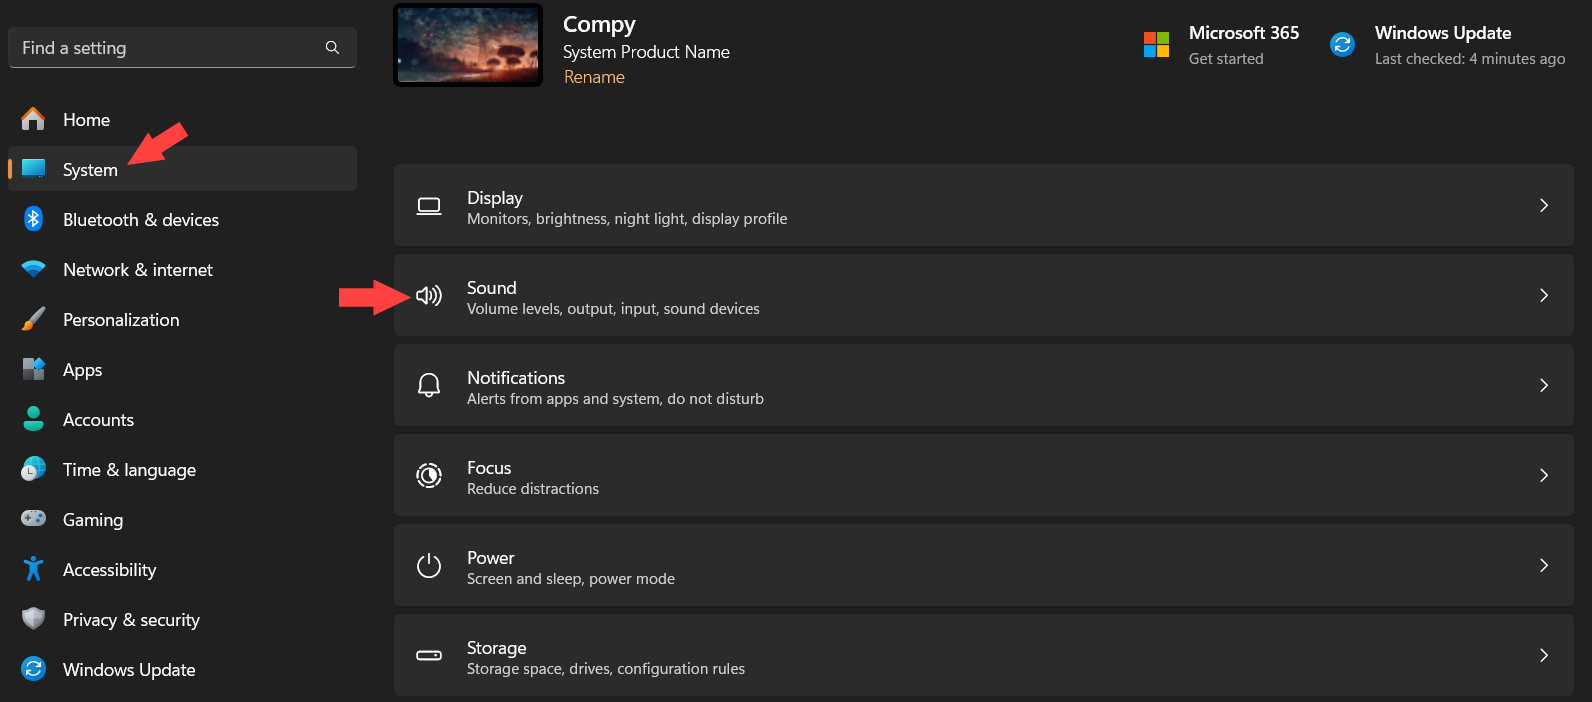Expand Display settings via its chevron
The height and width of the screenshot is (702, 1592).
1543,205
